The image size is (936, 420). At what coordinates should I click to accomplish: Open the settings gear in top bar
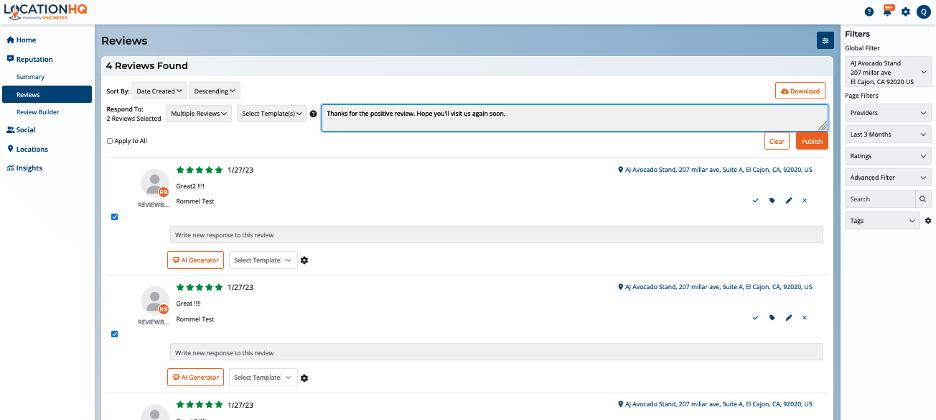906,12
